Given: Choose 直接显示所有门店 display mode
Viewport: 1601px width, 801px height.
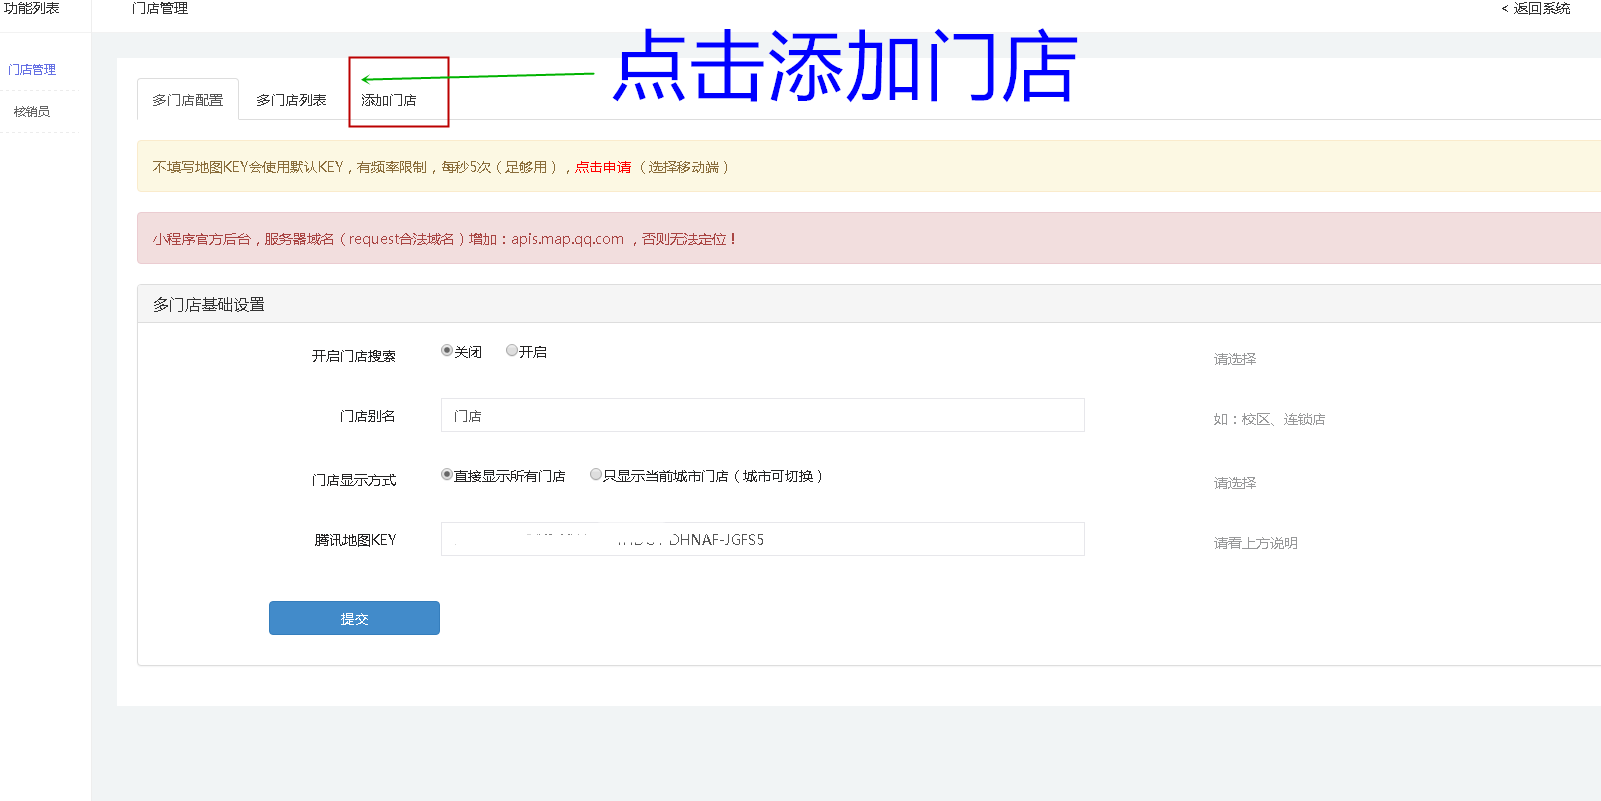Looking at the screenshot, I should (447, 475).
